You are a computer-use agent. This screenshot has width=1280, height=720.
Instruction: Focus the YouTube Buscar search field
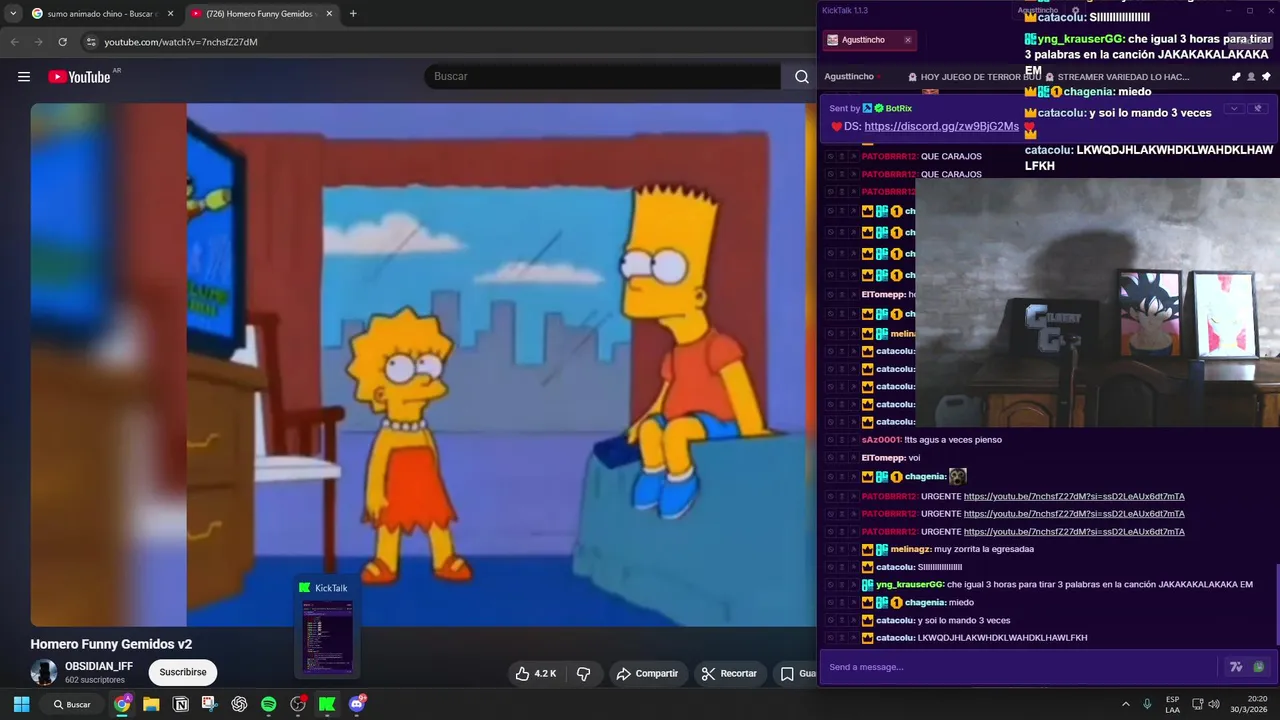pyautogui.click(x=602, y=77)
